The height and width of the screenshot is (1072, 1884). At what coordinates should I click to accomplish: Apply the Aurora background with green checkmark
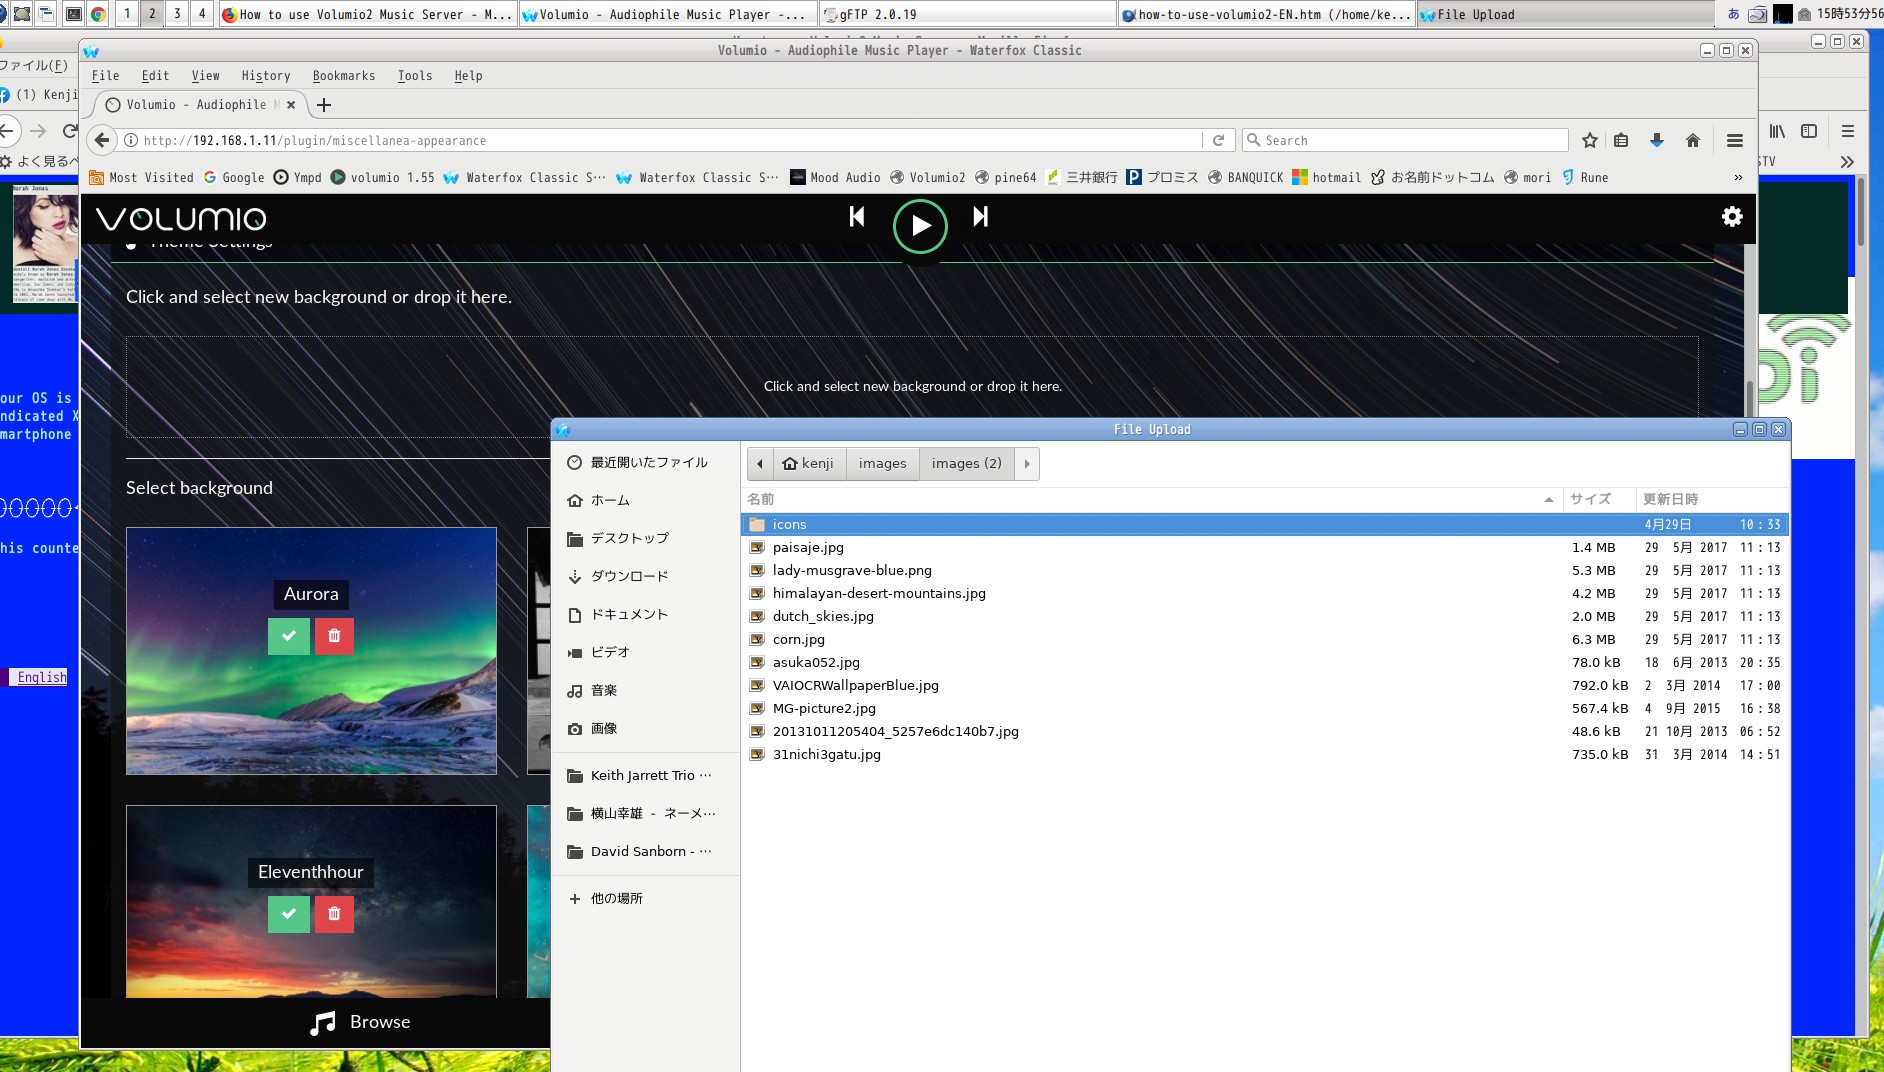(289, 636)
